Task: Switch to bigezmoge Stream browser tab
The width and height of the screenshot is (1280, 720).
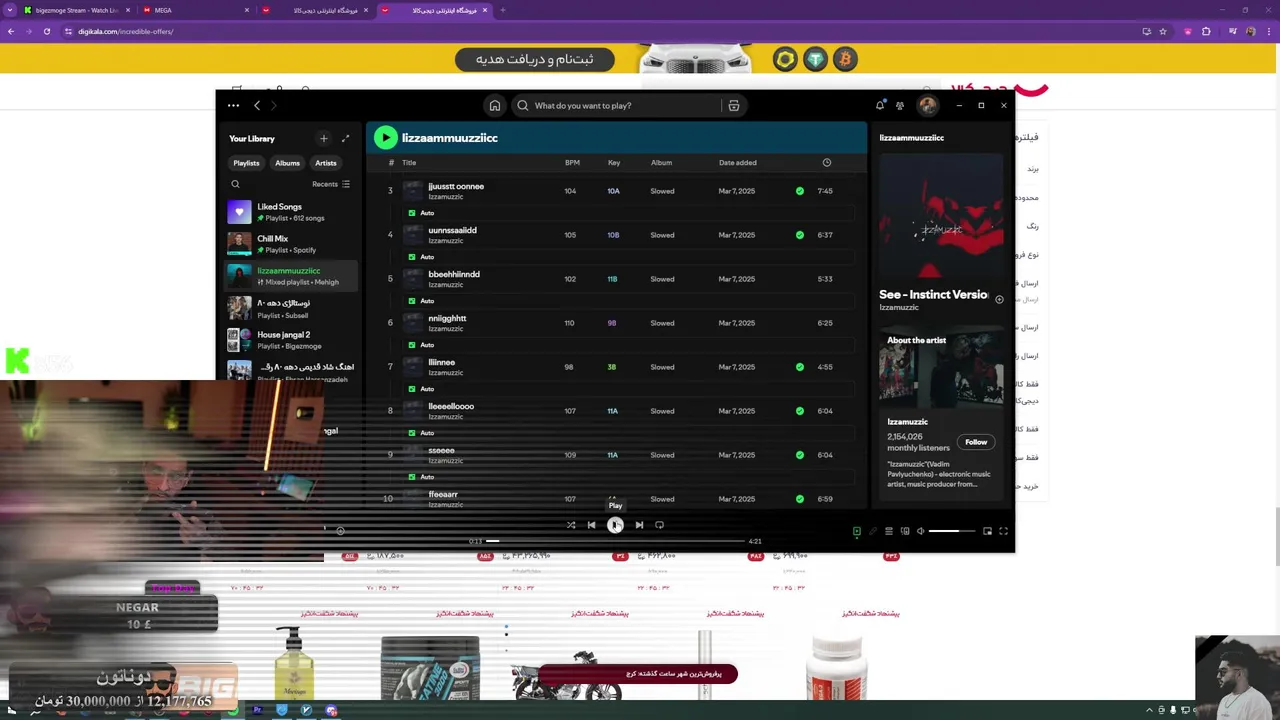Action: click(76, 10)
